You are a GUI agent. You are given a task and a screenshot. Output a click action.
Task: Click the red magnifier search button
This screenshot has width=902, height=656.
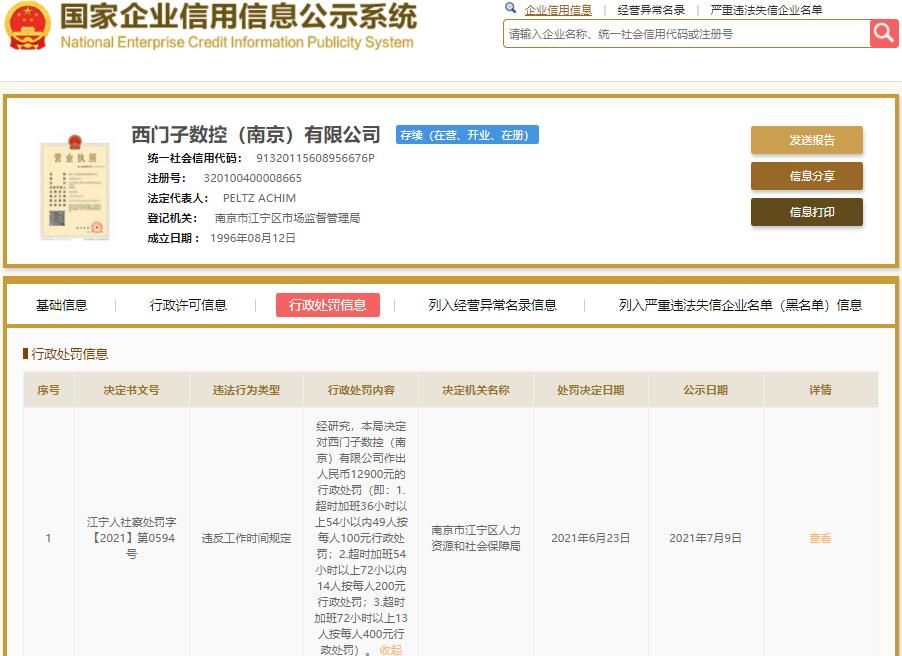click(884, 33)
